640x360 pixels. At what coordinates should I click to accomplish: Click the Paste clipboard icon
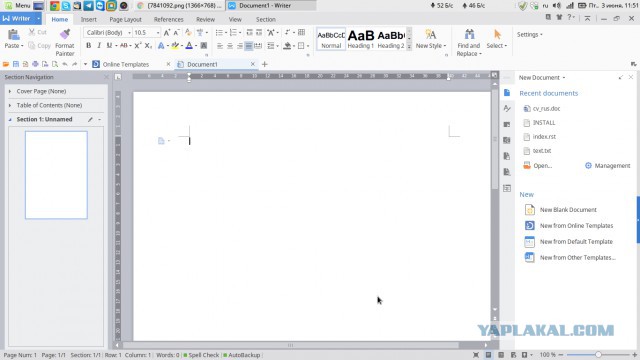coord(13,35)
